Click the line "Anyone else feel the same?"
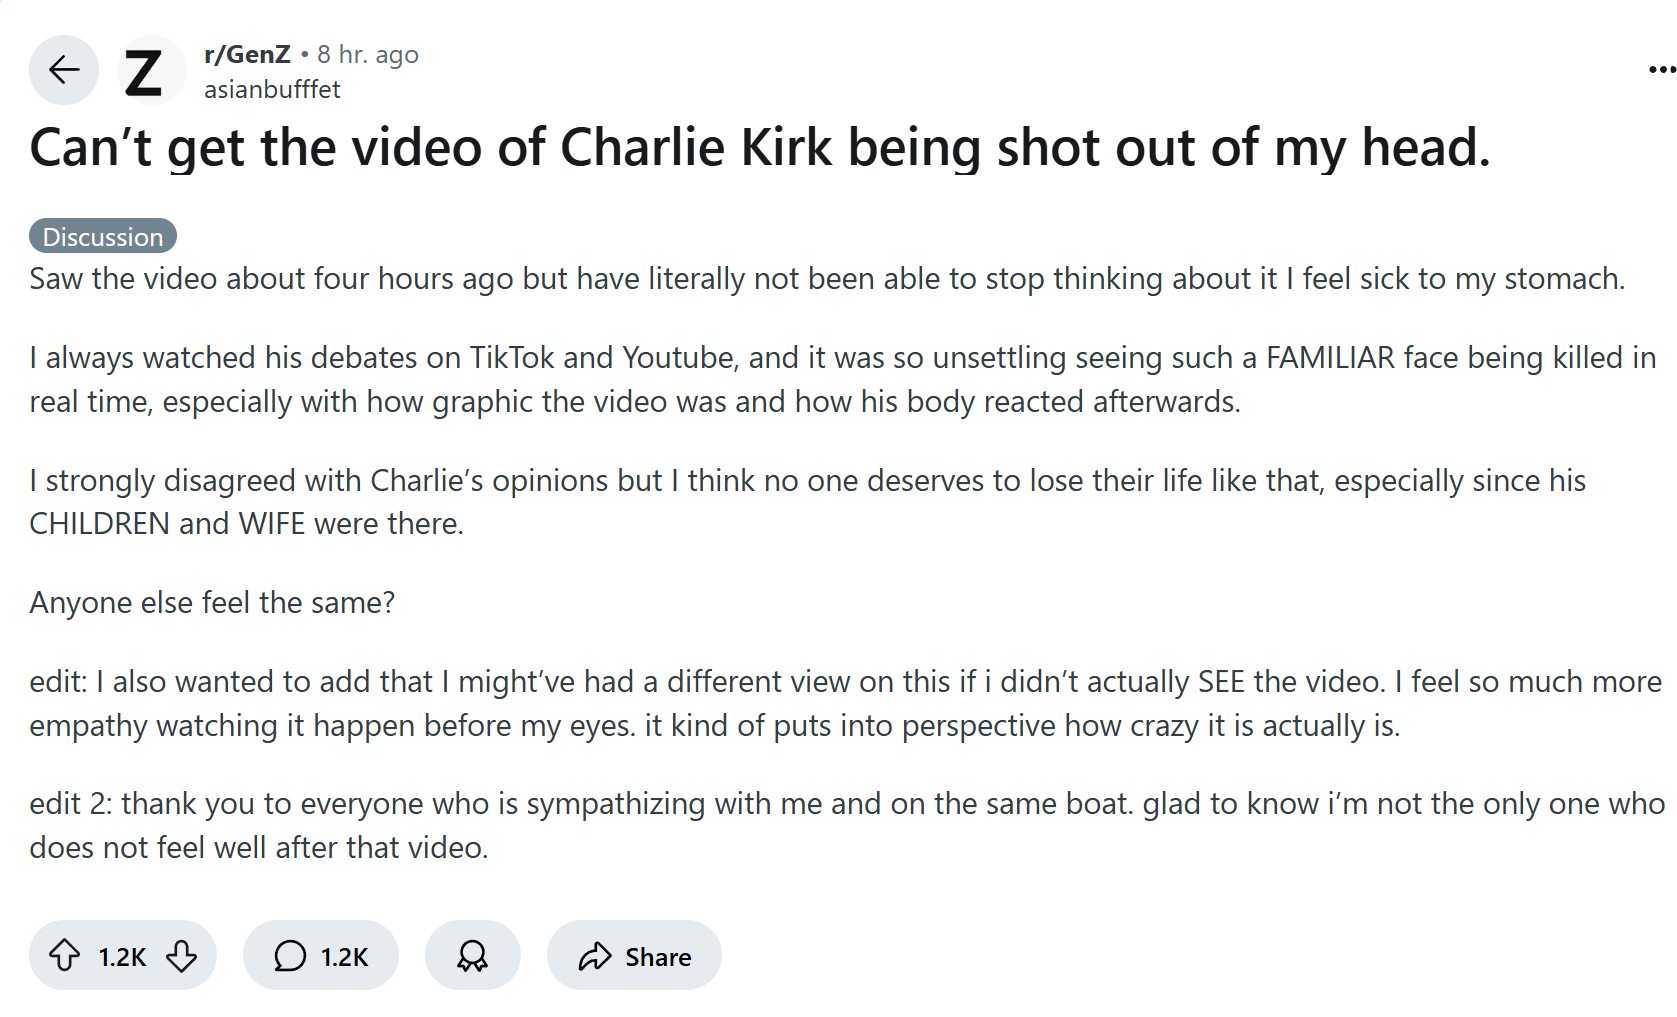Image resolution: width=1677 pixels, height=1017 pixels. (x=212, y=603)
